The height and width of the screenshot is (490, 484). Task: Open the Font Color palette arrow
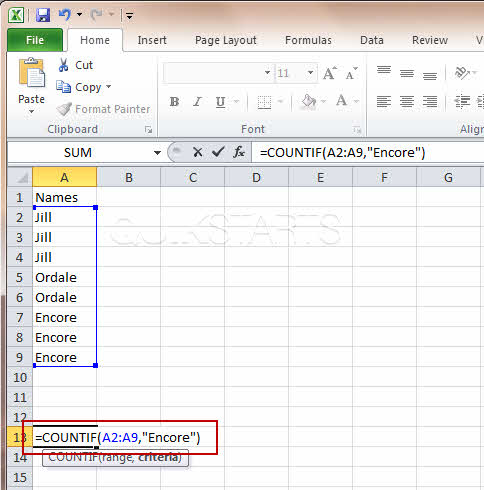pos(356,101)
